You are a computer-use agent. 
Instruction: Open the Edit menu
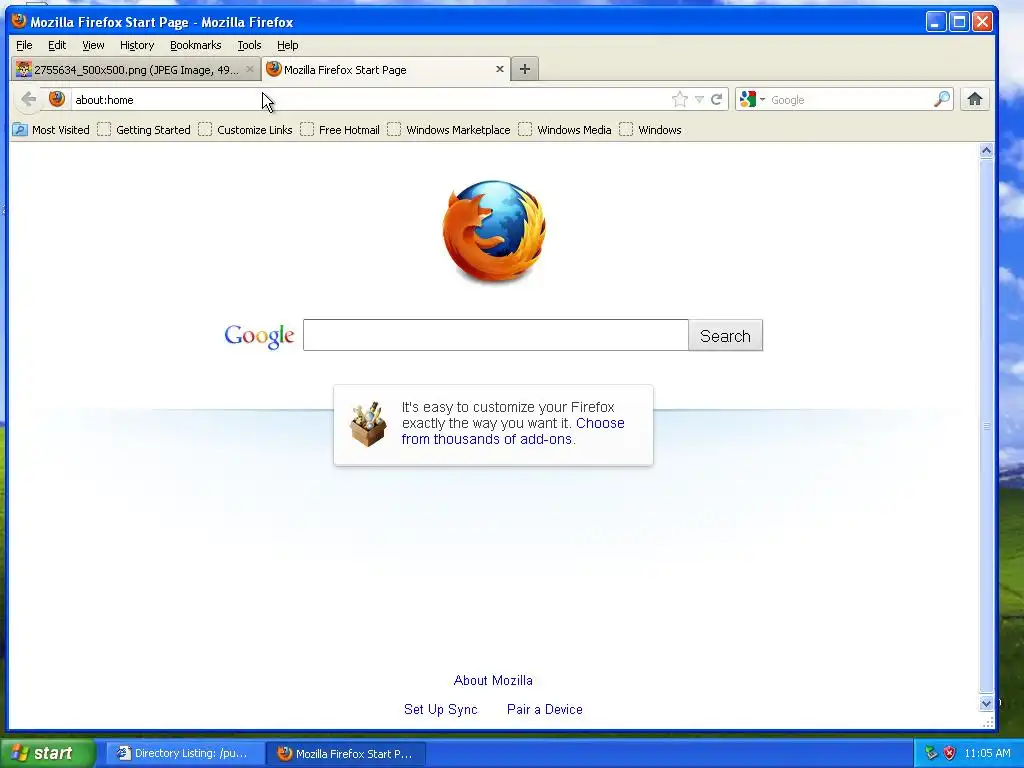point(57,45)
